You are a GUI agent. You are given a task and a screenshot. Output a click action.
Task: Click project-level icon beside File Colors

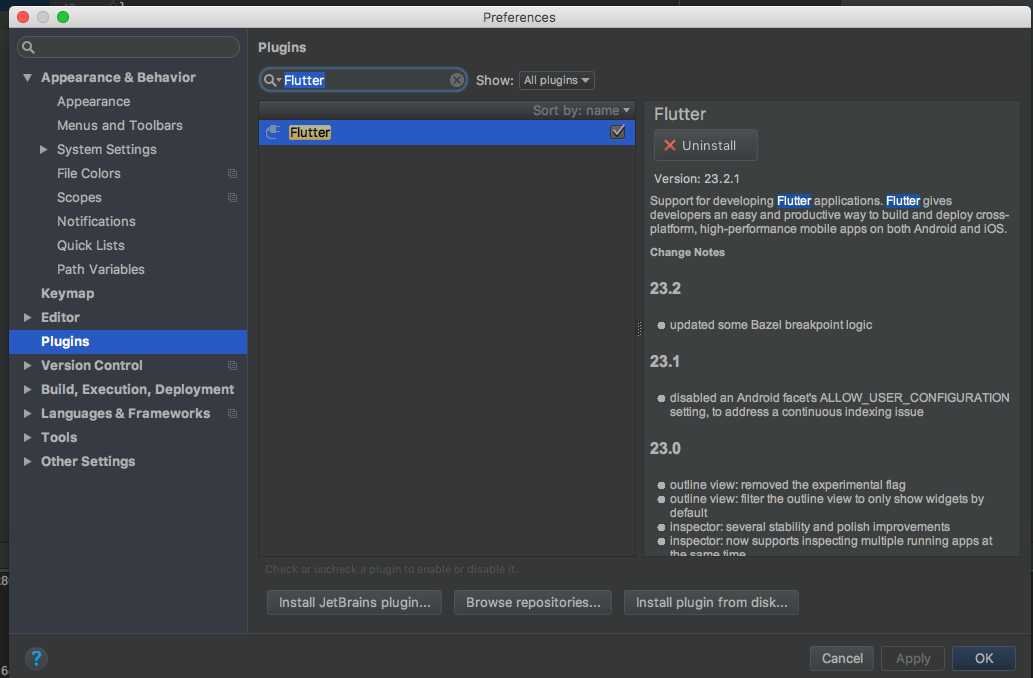(x=233, y=173)
